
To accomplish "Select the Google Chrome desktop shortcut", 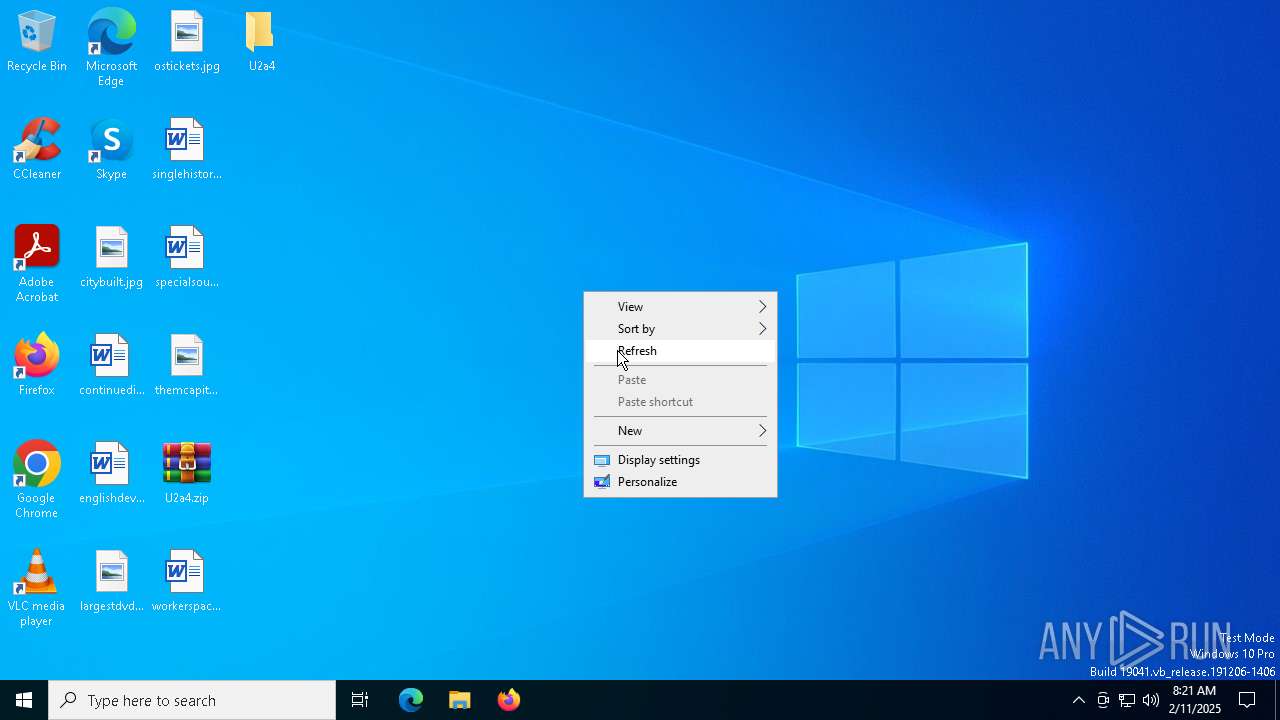I will coord(37,480).
